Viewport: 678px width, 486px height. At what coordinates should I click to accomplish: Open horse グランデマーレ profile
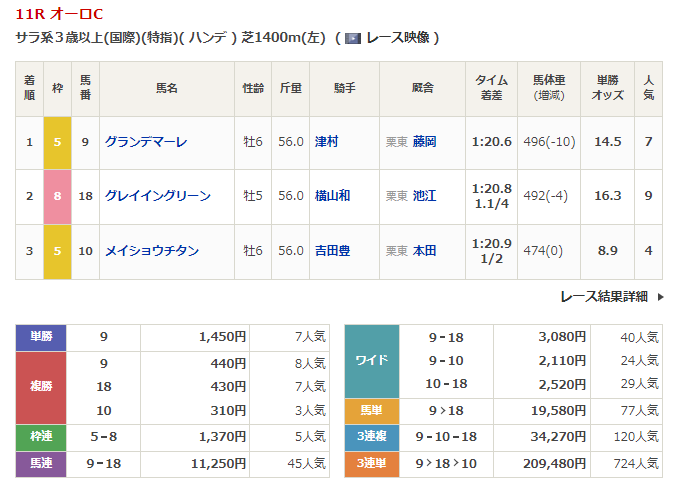point(146,142)
